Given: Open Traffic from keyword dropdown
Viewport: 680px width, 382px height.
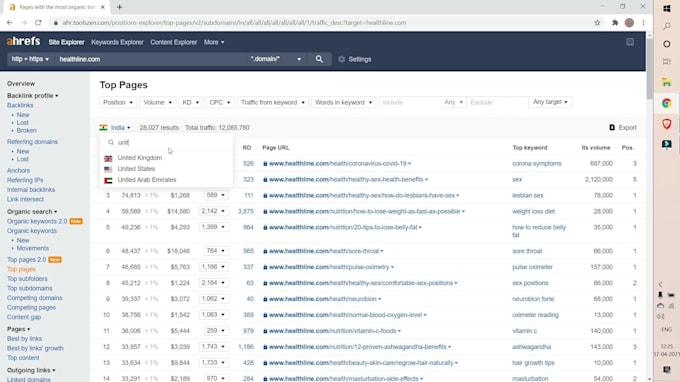Looking at the screenshot, I should (x=273, y=102).
